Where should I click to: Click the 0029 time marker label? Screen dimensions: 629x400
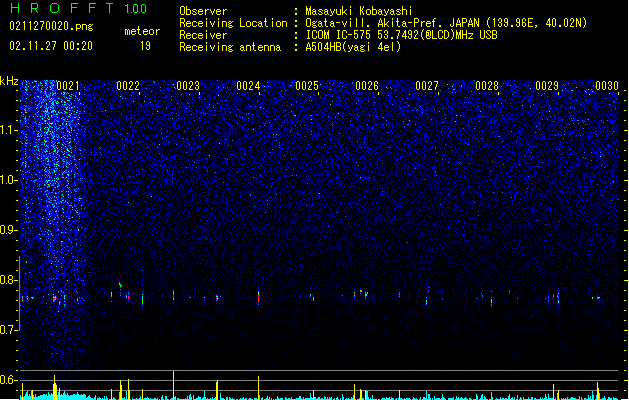(547, 86)
